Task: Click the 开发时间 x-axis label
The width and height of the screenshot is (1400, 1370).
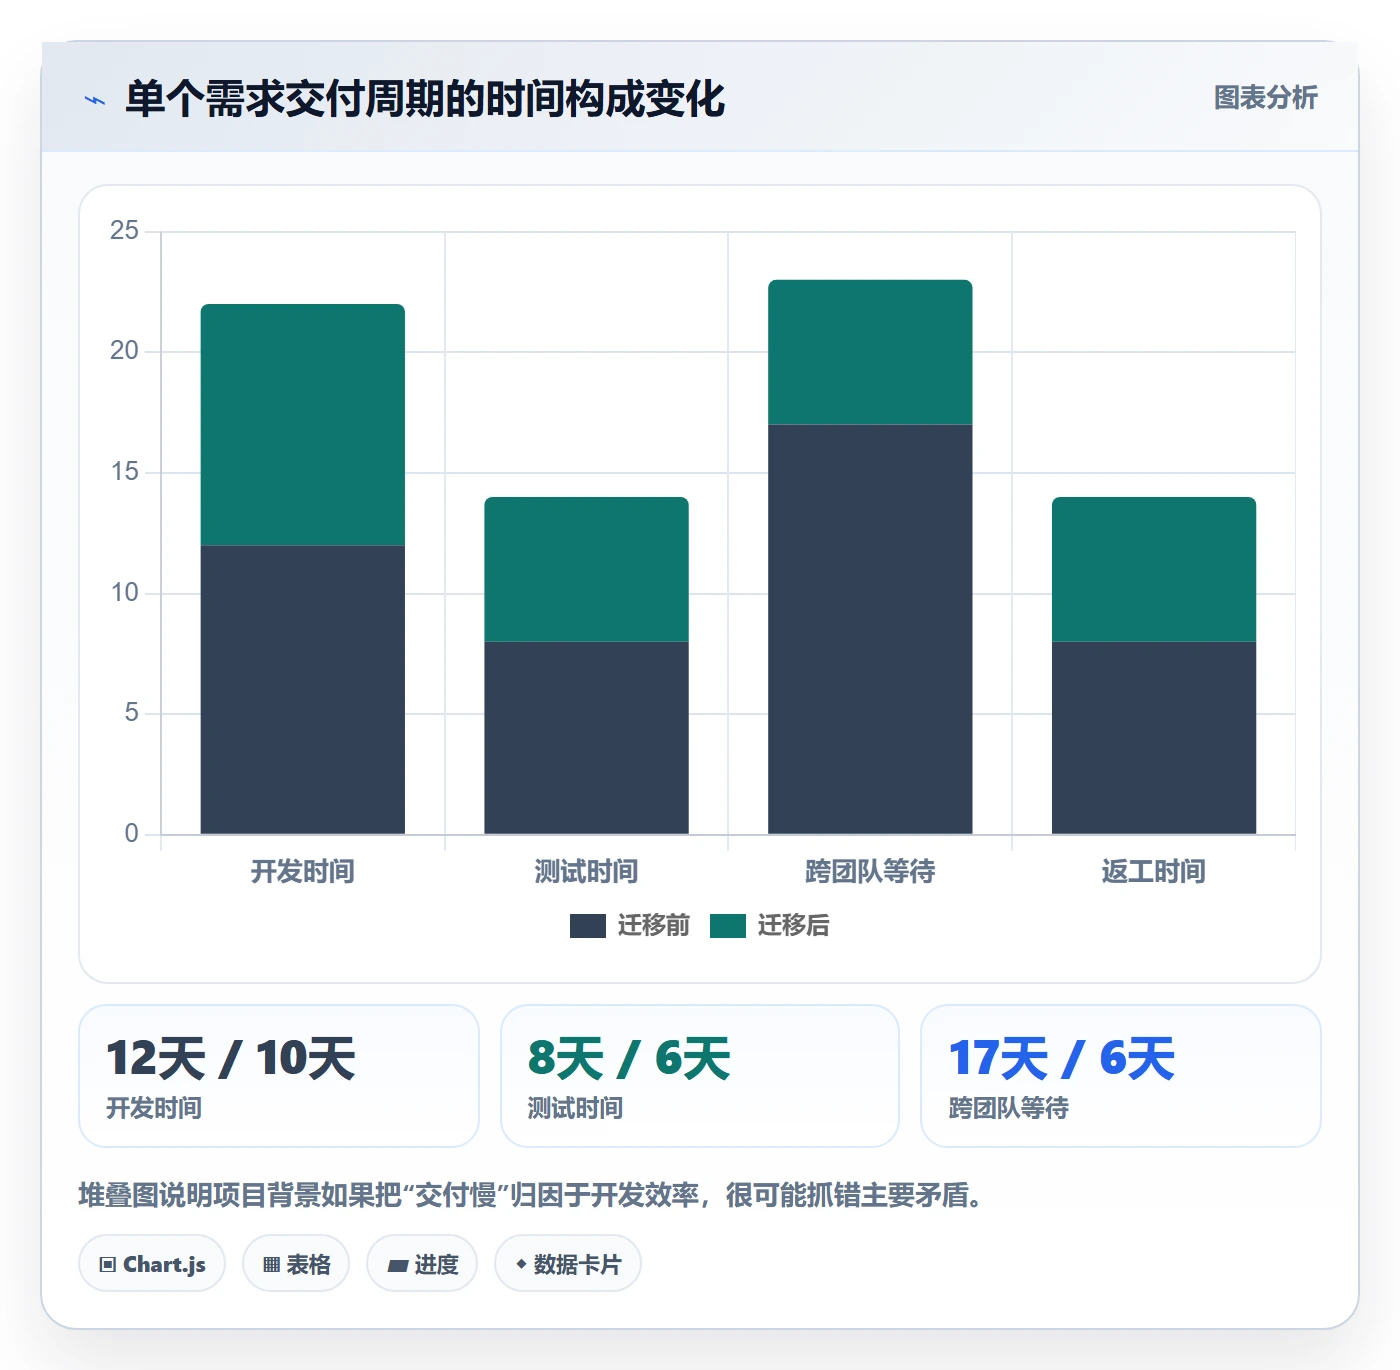Action: point(303,872)
